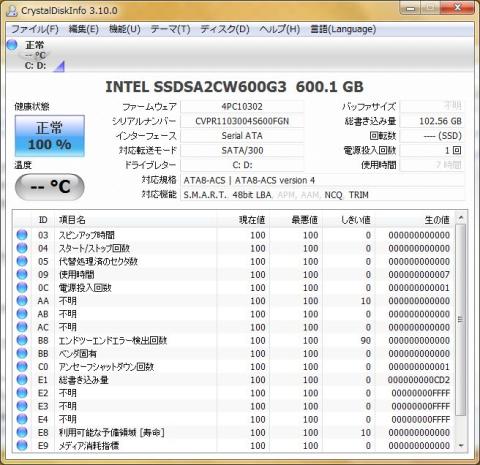Click status orb for row E3
Viewport: 480px width, 465px height.
click(22, 406)
